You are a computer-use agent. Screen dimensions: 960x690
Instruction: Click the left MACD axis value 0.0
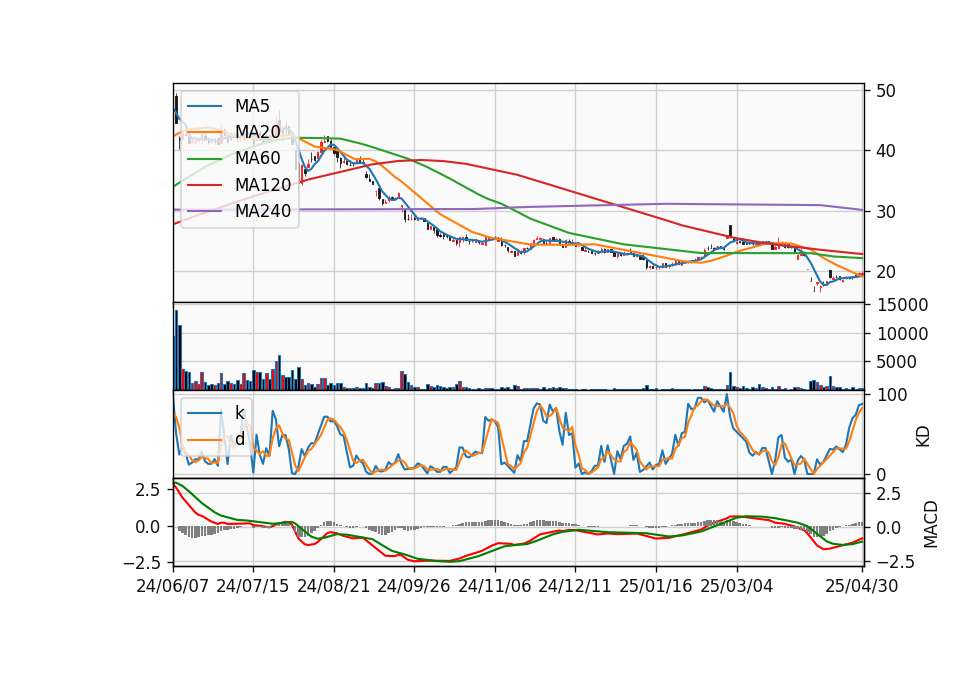(147, 527)
